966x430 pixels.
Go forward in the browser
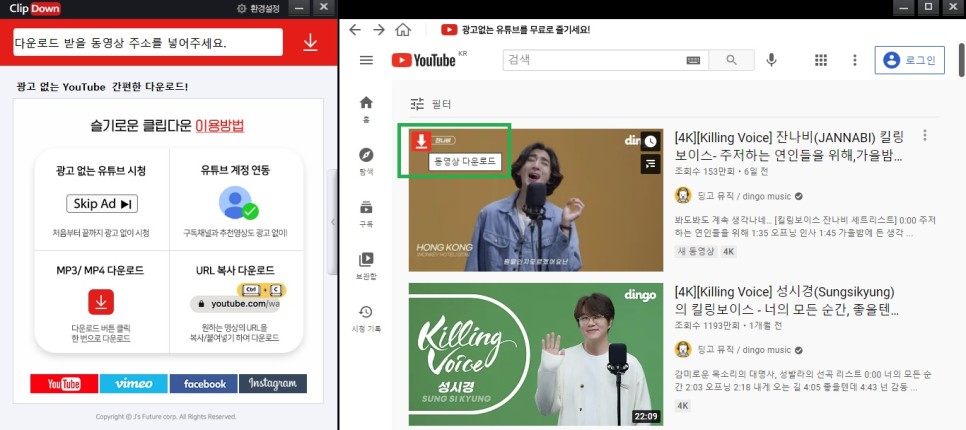(379, 30)
